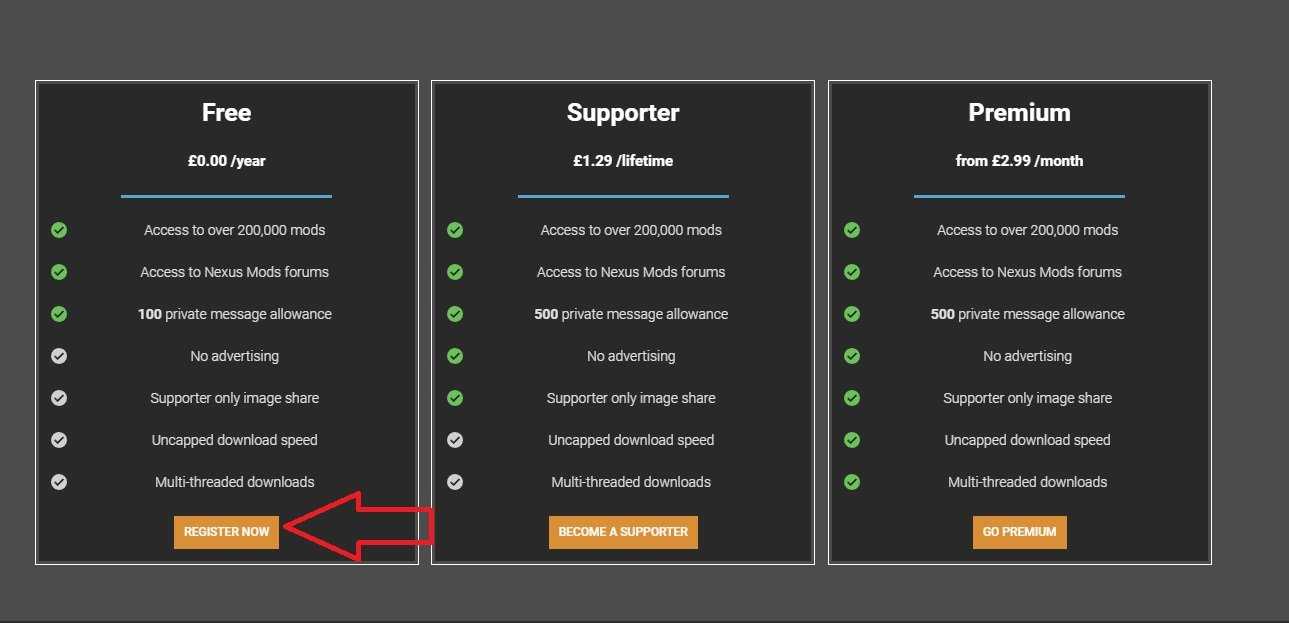1289x623 pixels.
Task: Select the Go Premium button
Action: pyautogui.click(x=1019, y=532)
